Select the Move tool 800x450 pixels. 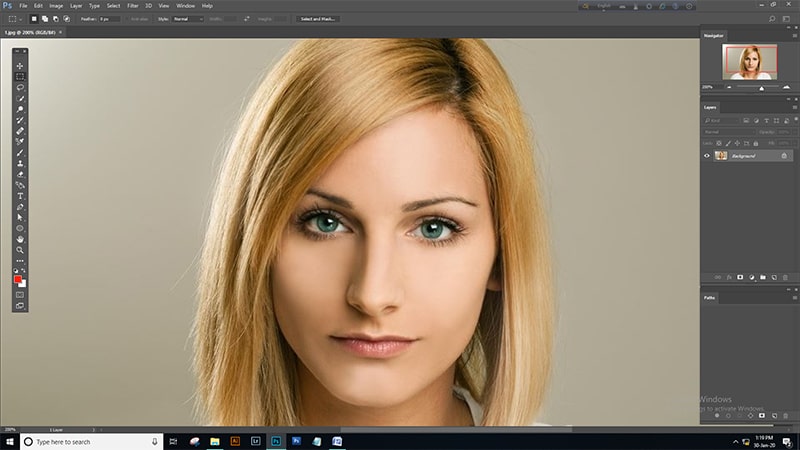click(20, 66)
